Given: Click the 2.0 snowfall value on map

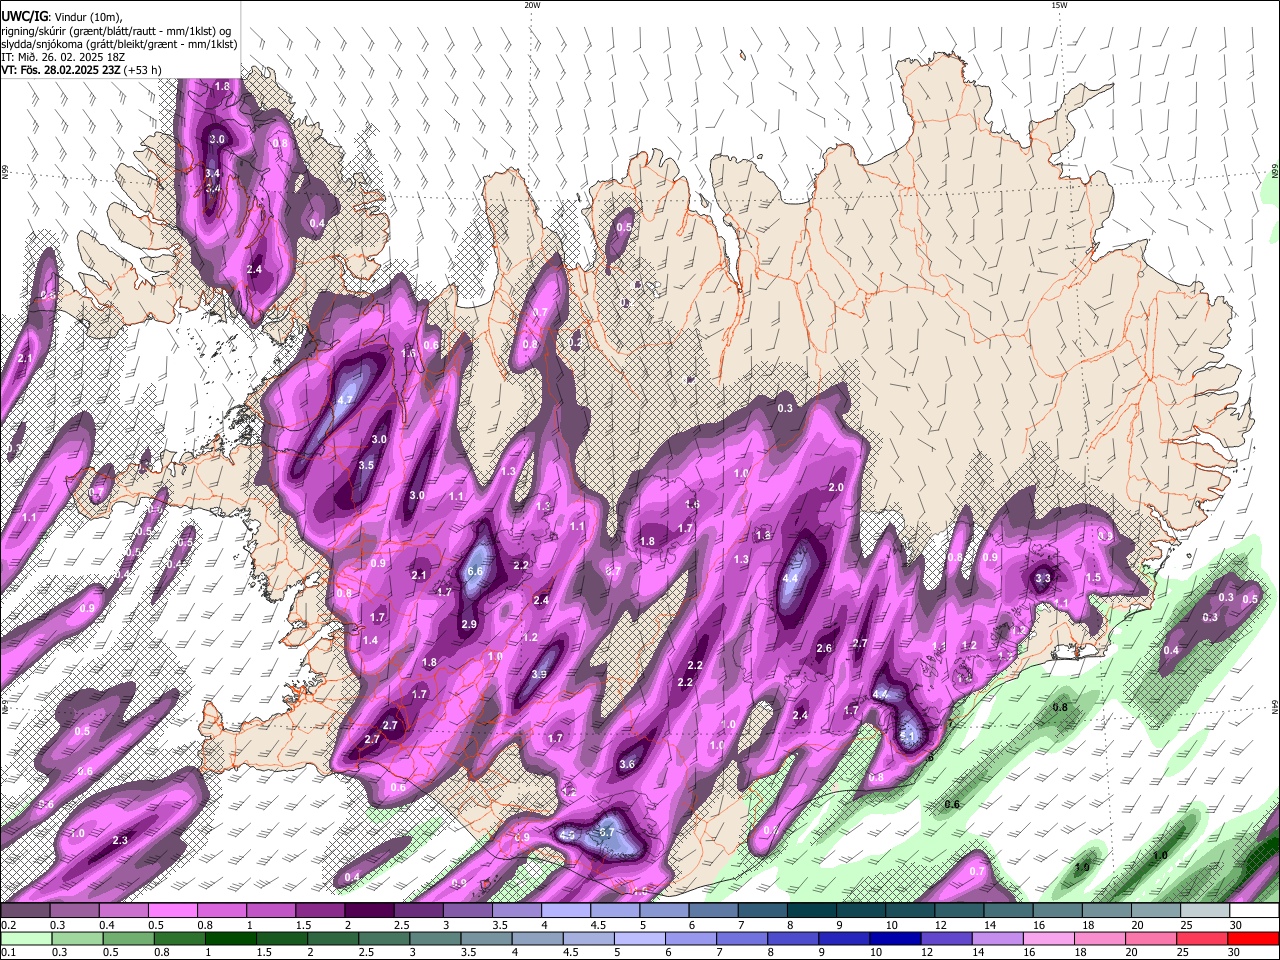Looking at the screenshot, I should click(836, 487).
